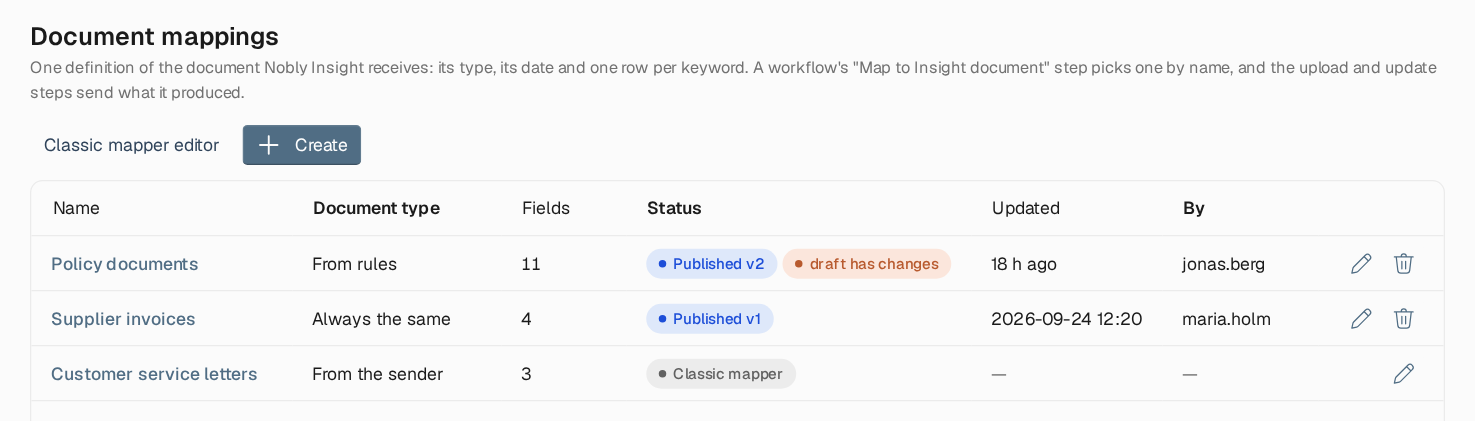This screenshot has width=1475, height=421.
Task: Sort by the Status column header
Action: point(674,208)
